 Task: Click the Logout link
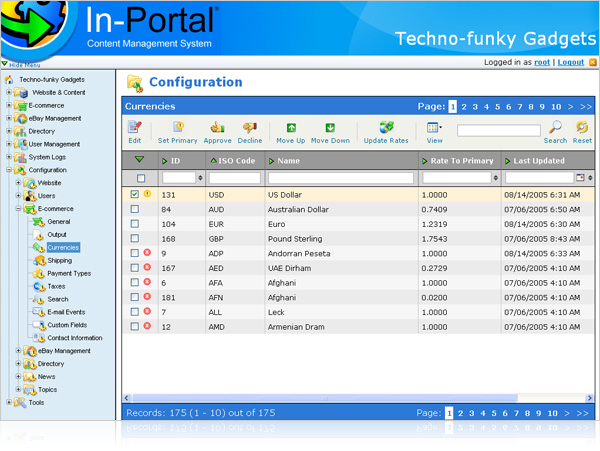[571, 62]
